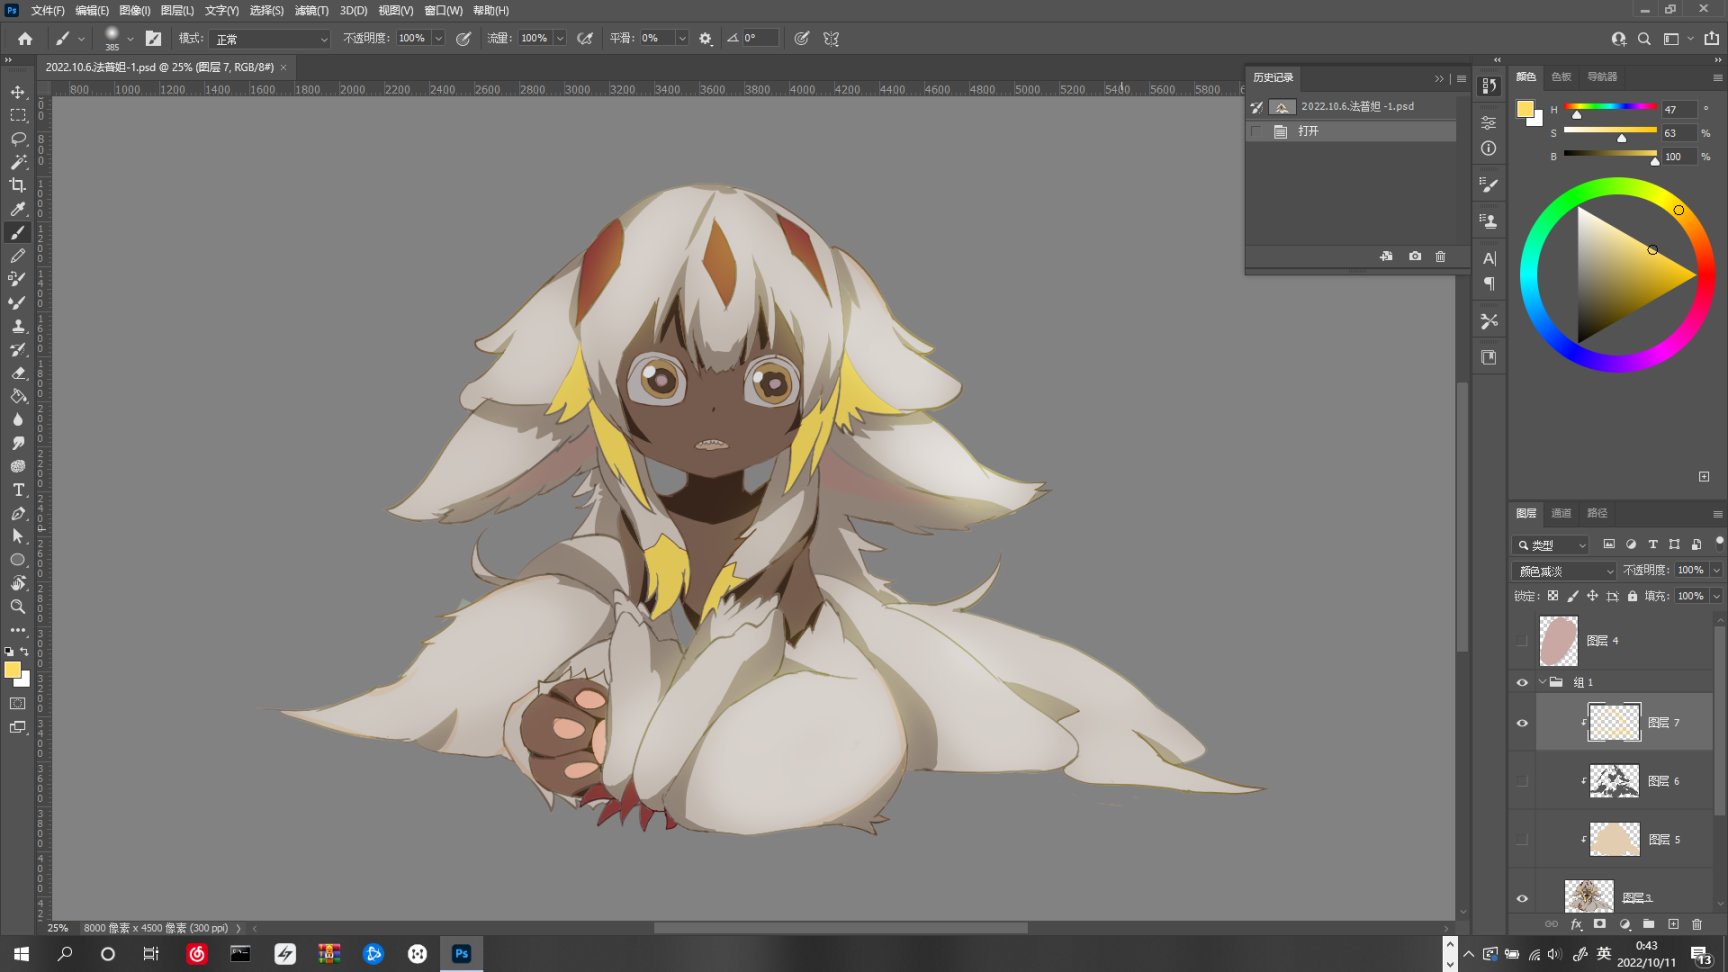
Task: Select the Eraser tool
Action: click(x=18, y=373)
